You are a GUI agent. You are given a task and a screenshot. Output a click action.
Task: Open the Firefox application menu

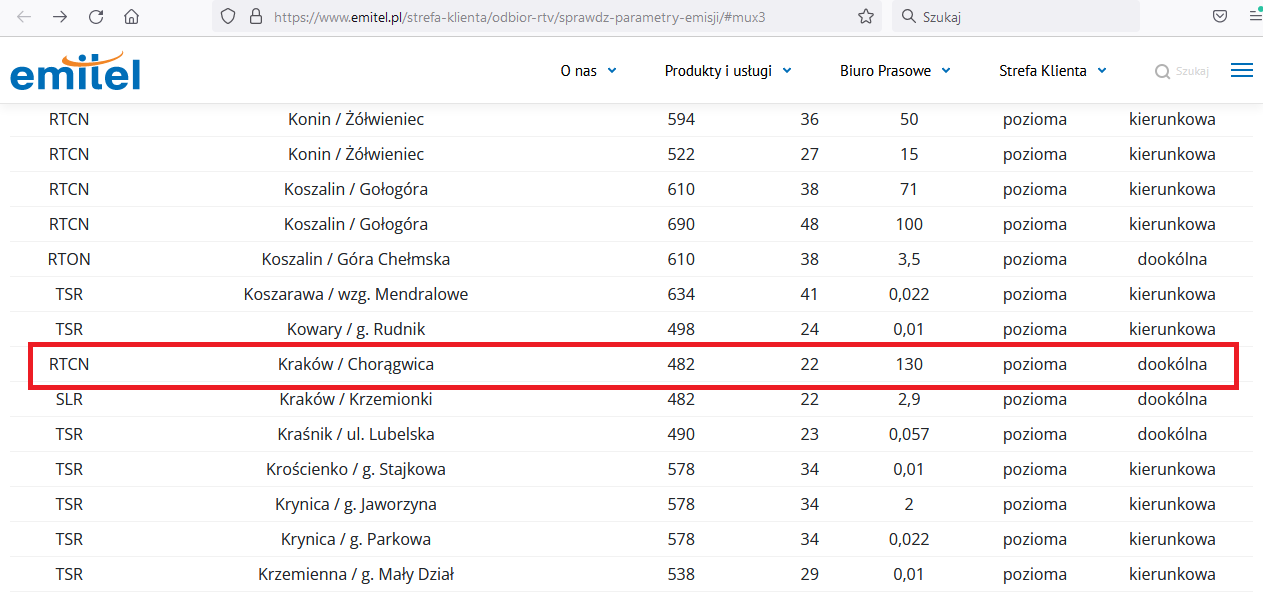coord(1255,16)
